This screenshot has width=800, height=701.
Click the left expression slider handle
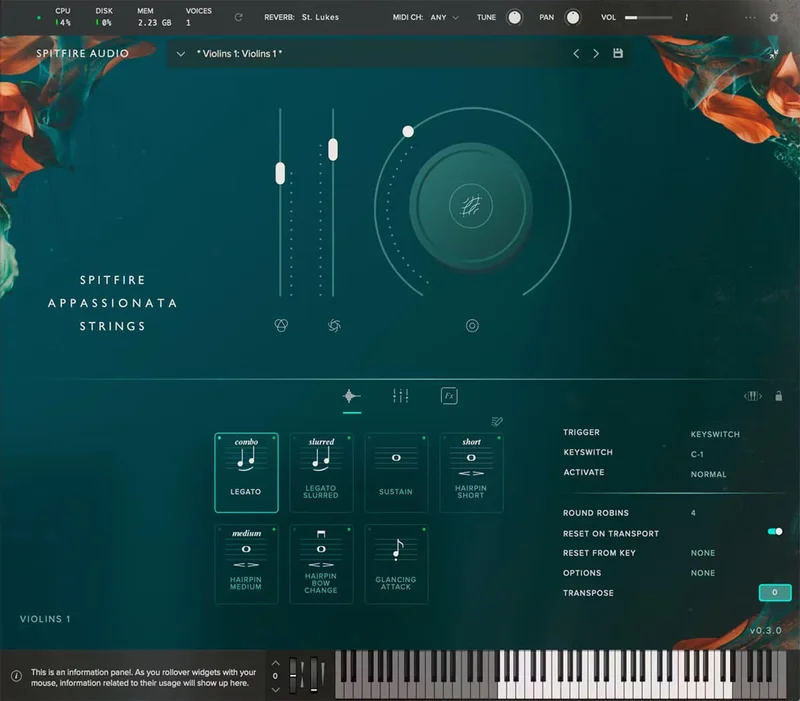[280, 173]
